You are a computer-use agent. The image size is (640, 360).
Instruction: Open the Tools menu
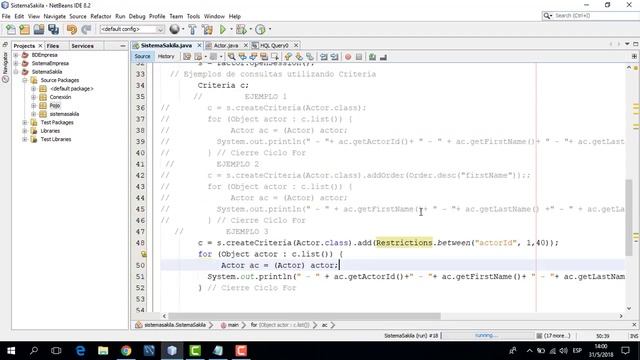(193, 16)
